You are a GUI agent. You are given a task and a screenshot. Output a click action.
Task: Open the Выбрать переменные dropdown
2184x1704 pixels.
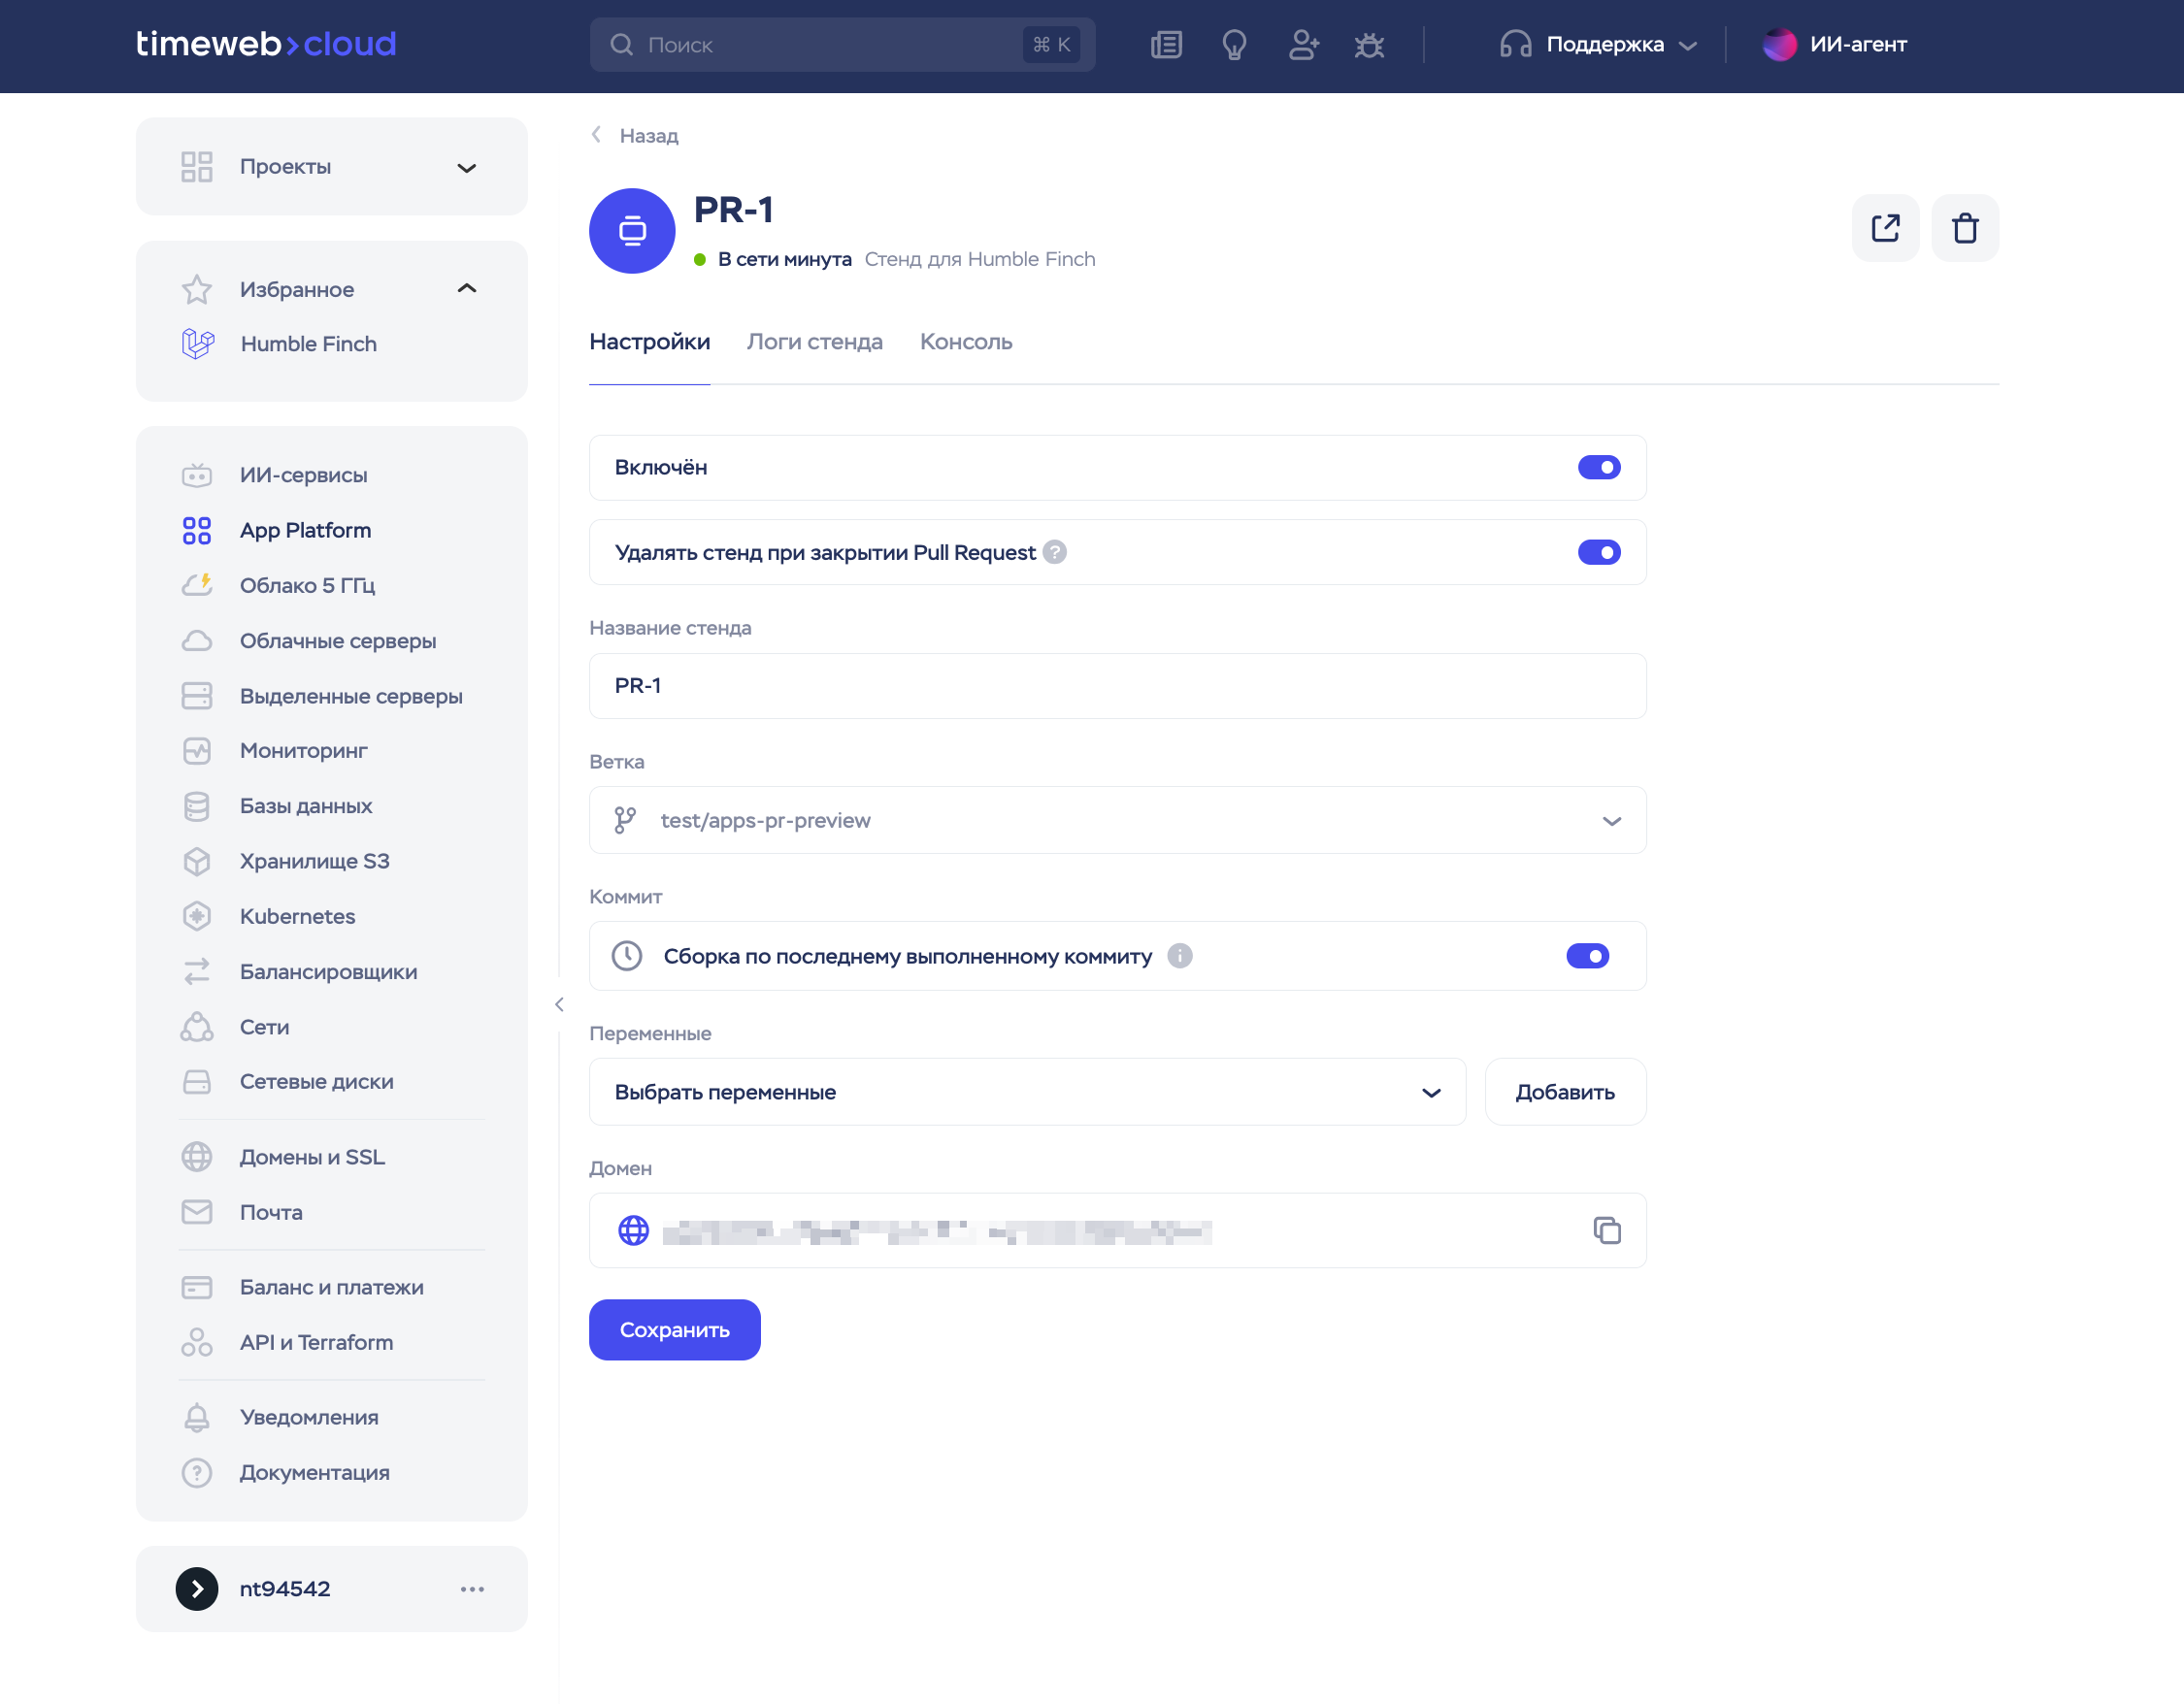pyautogui.click(x=1027, y=1092)
